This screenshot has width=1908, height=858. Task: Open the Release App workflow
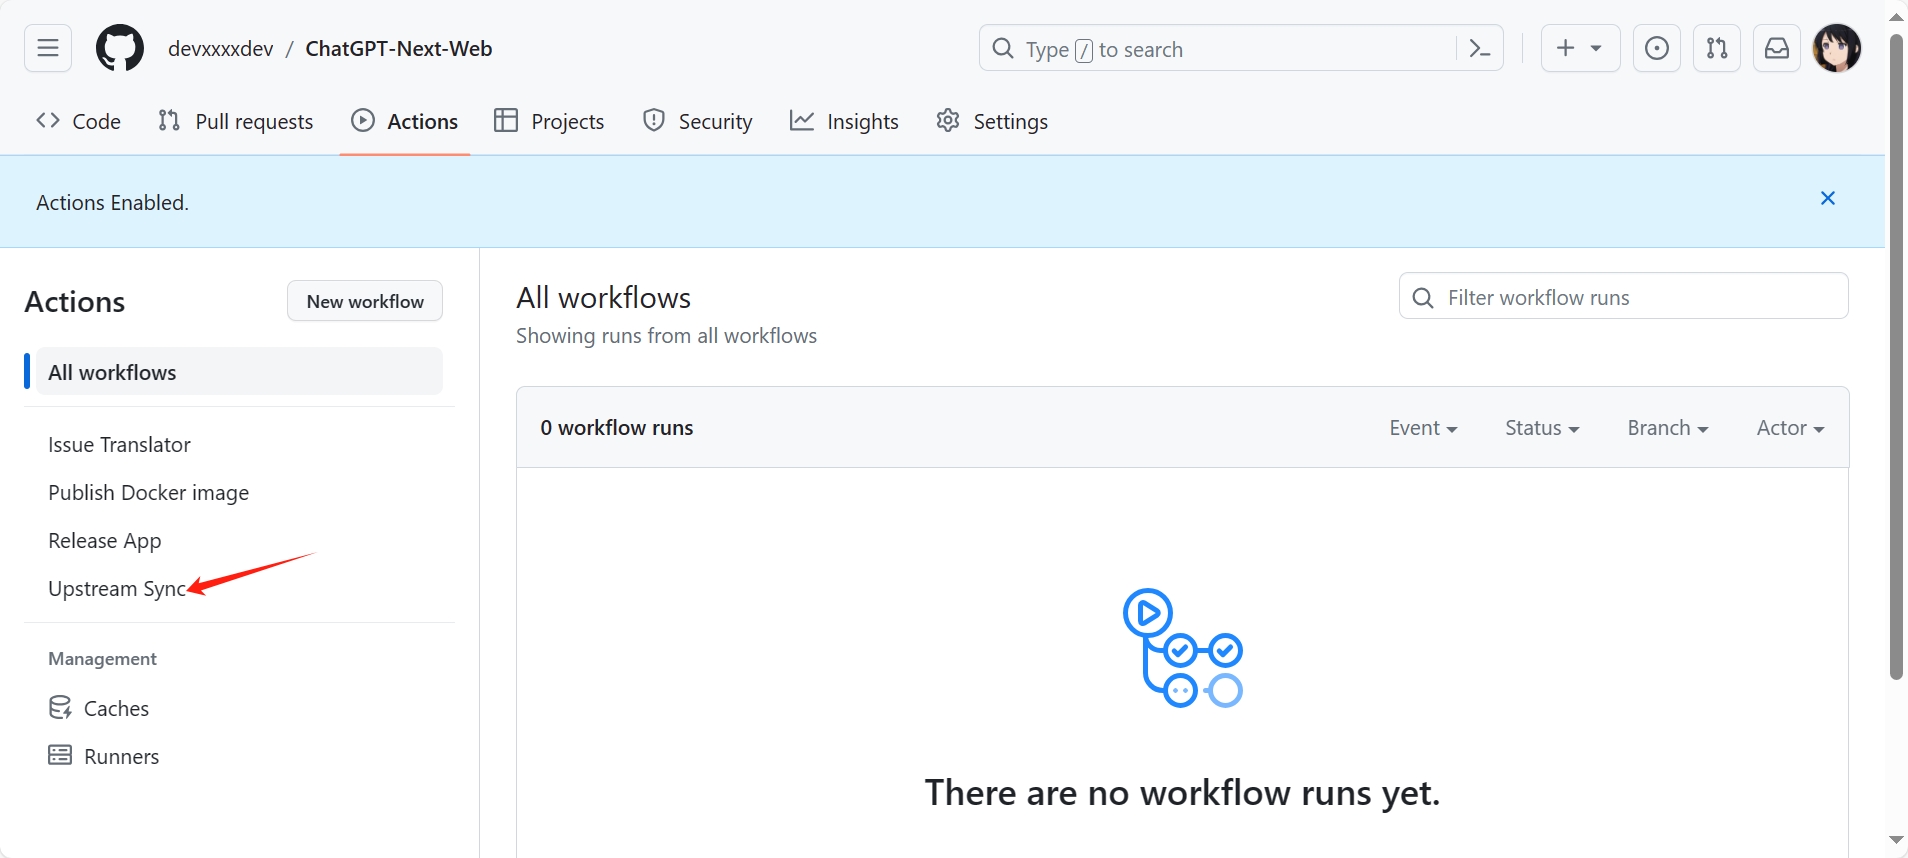(104, 541)
